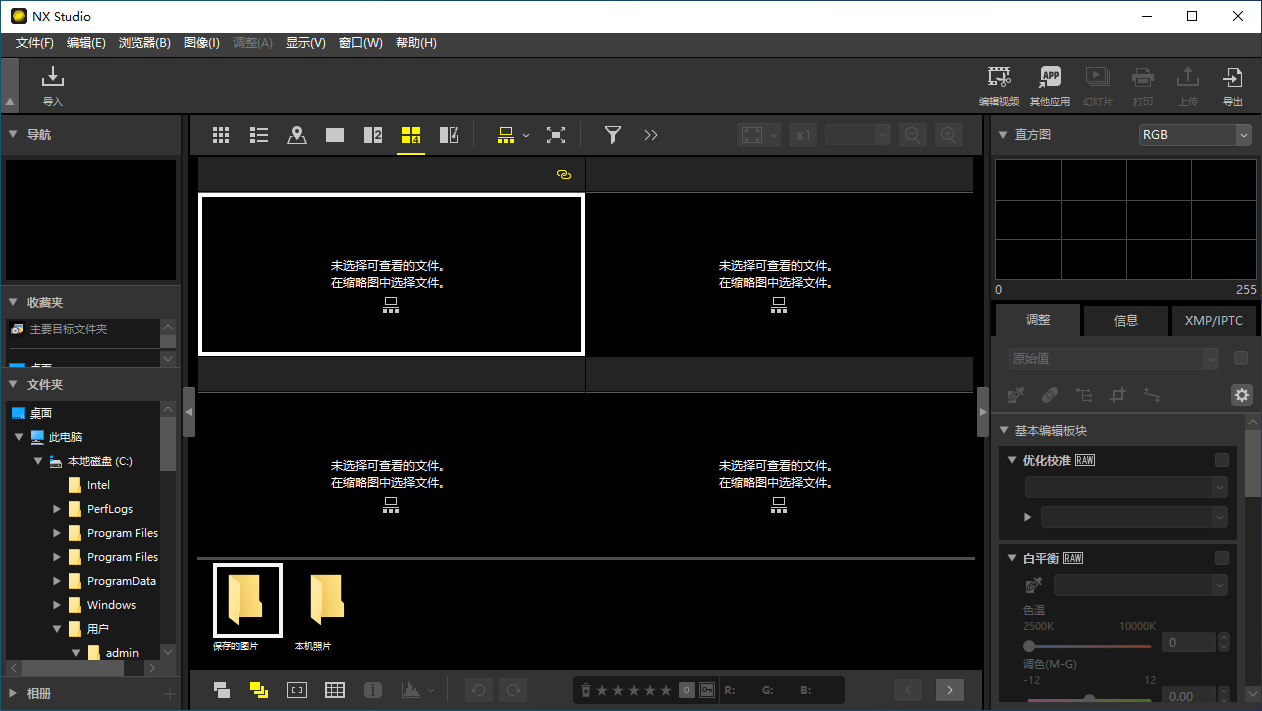Image resolution: width=1262 pixels, height=711 pixels.
Task: Activate the 4-image multi-preview layout
Action: [x=410, y=134]
